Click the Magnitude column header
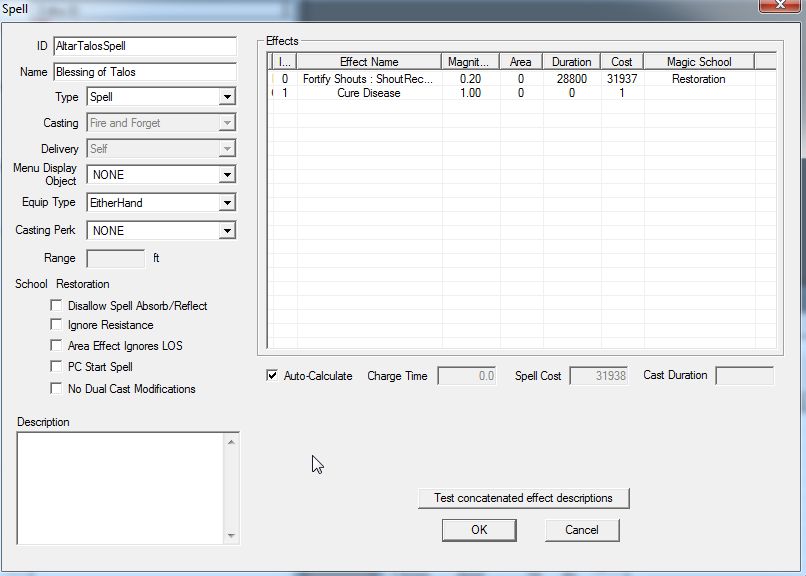This screenshot has width=806, height=576. 470,62
